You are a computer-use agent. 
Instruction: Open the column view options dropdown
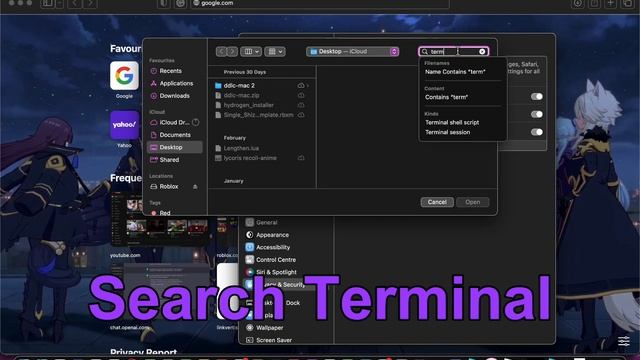pos(251,51)
